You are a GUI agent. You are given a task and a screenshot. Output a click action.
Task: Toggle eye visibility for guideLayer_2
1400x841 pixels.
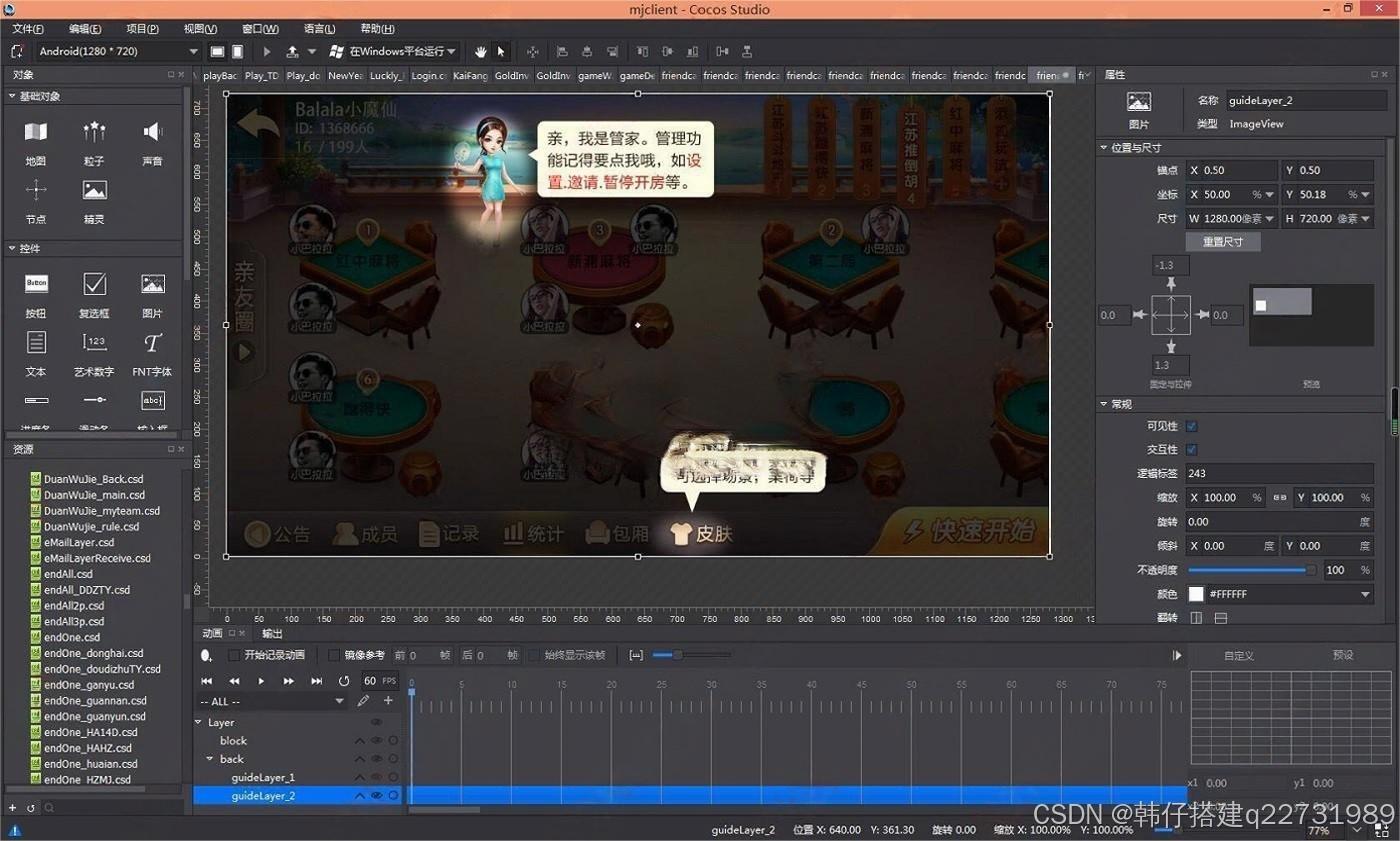click(377, 796)
